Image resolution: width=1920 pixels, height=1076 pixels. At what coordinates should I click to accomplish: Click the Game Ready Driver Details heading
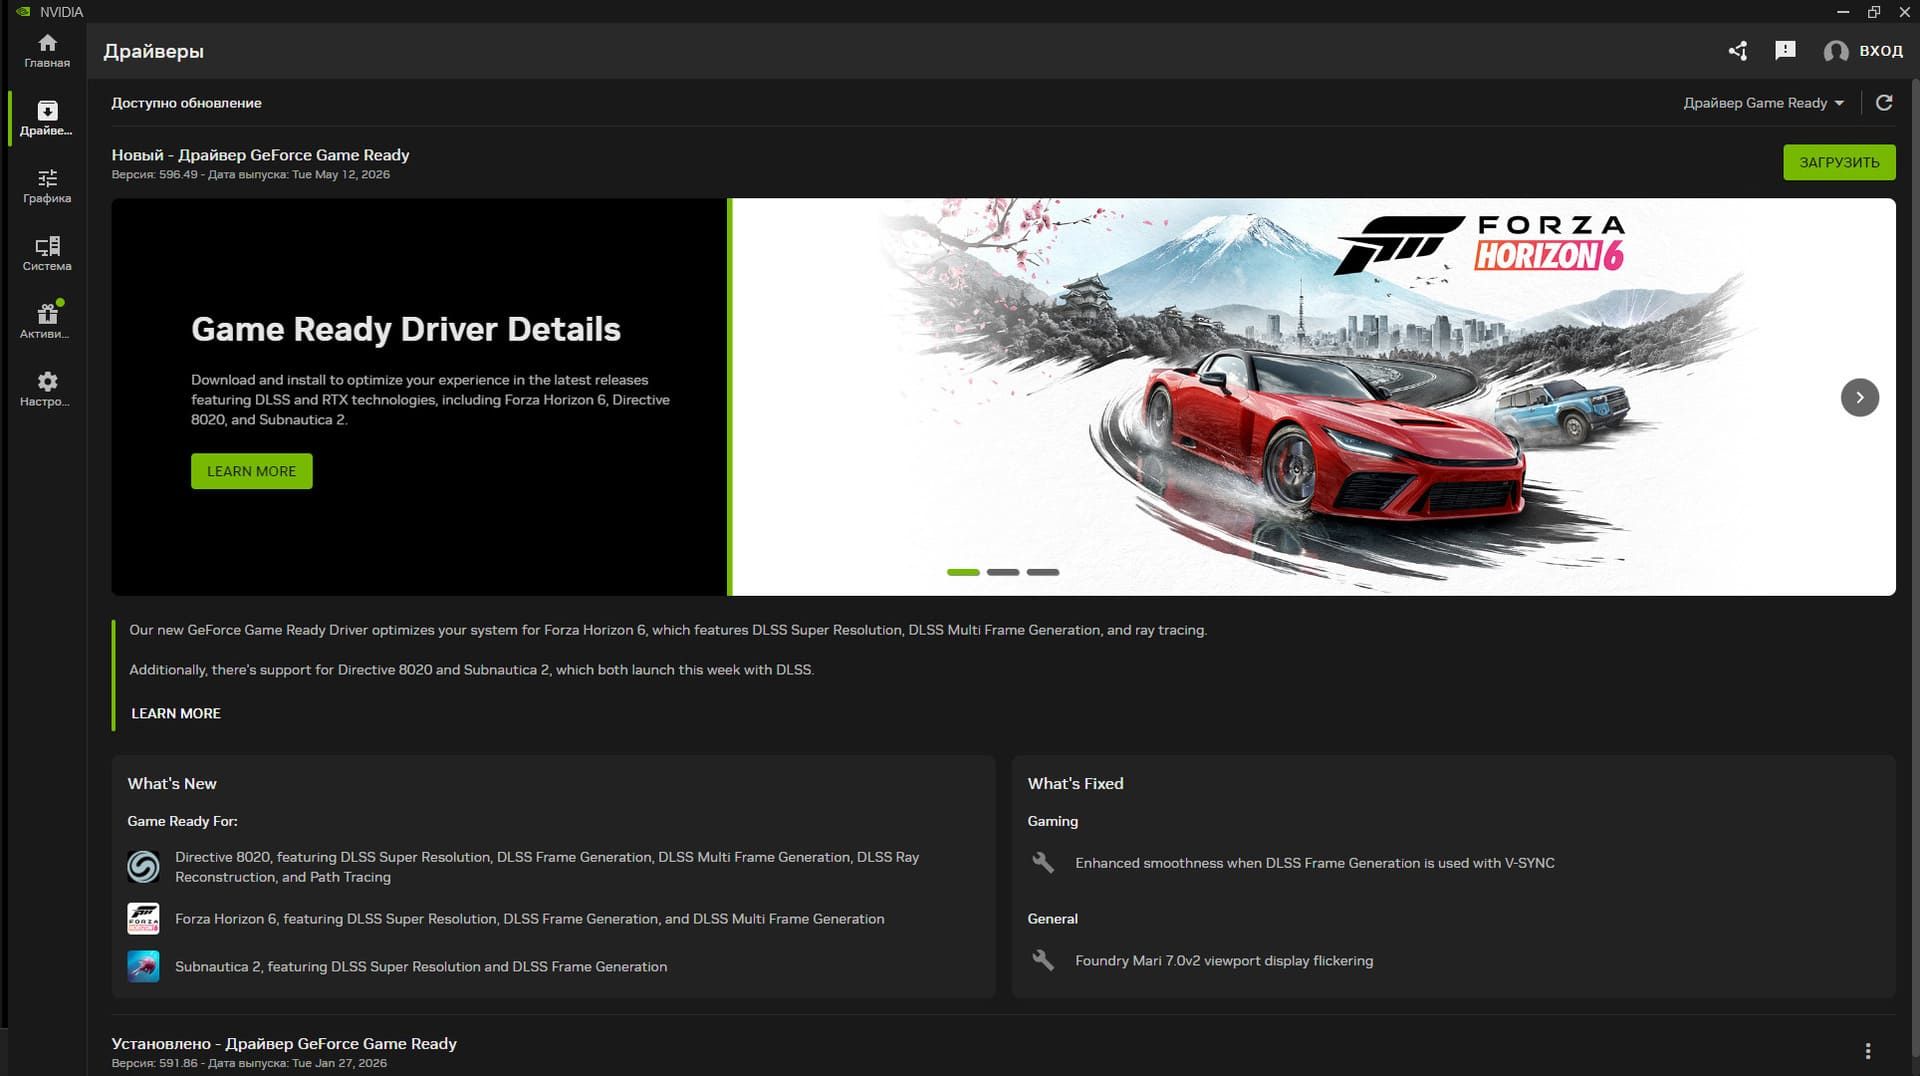pyautogui.click(x=406, y=329)
